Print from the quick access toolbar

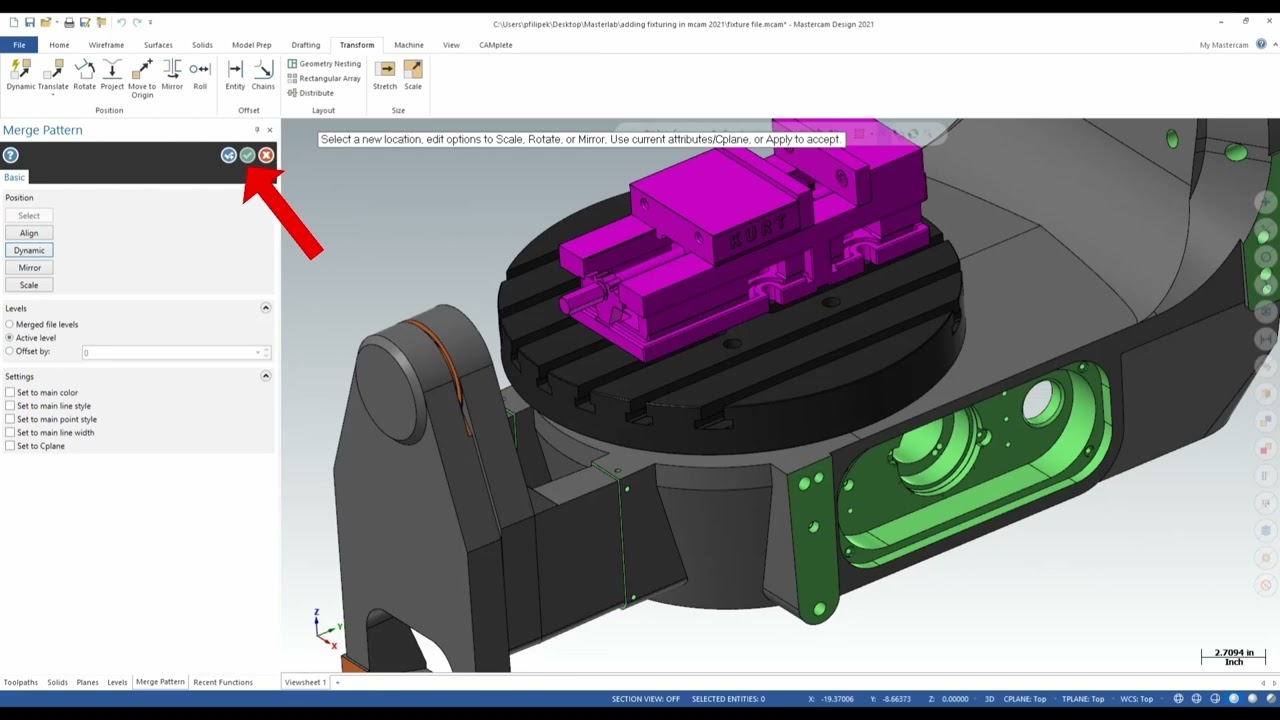point(67,22)
